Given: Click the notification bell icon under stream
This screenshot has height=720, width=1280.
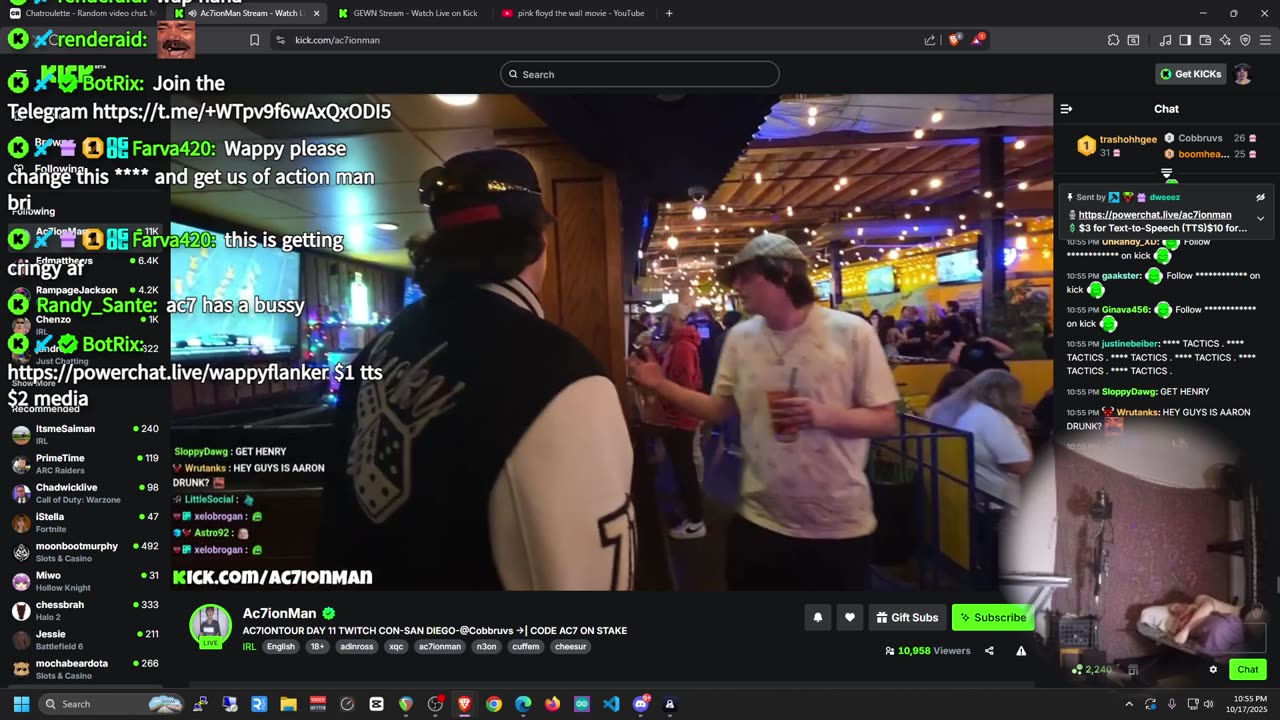Looking at the screenshot, I should (x=817, y=617).
